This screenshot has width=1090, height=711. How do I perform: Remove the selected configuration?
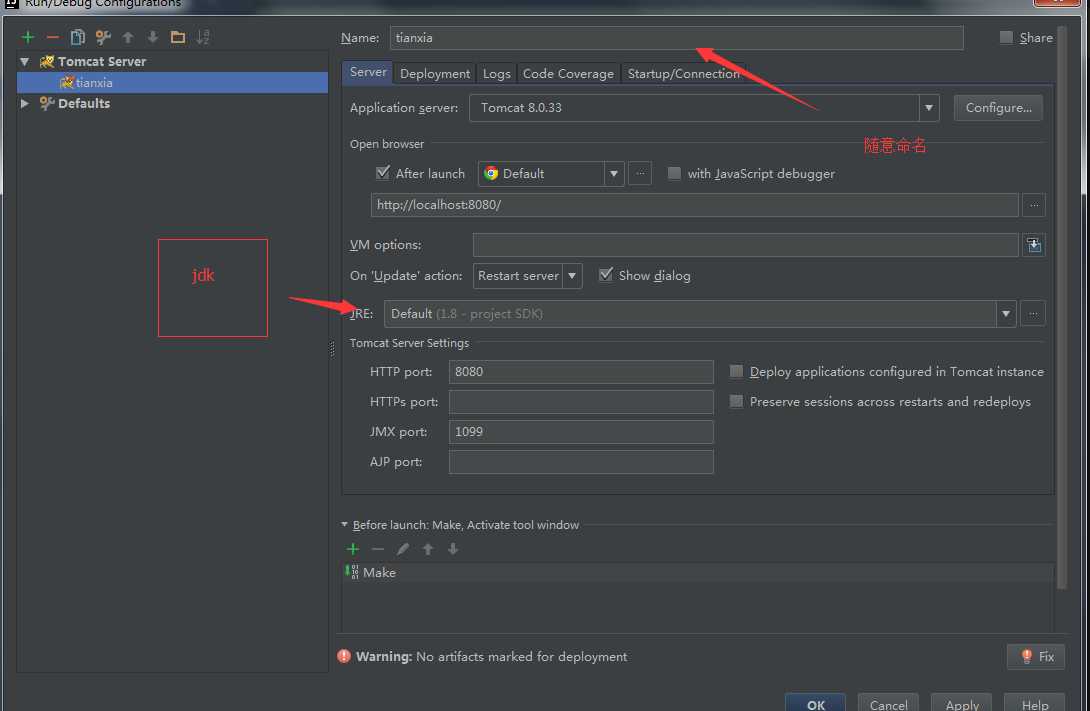52,37
